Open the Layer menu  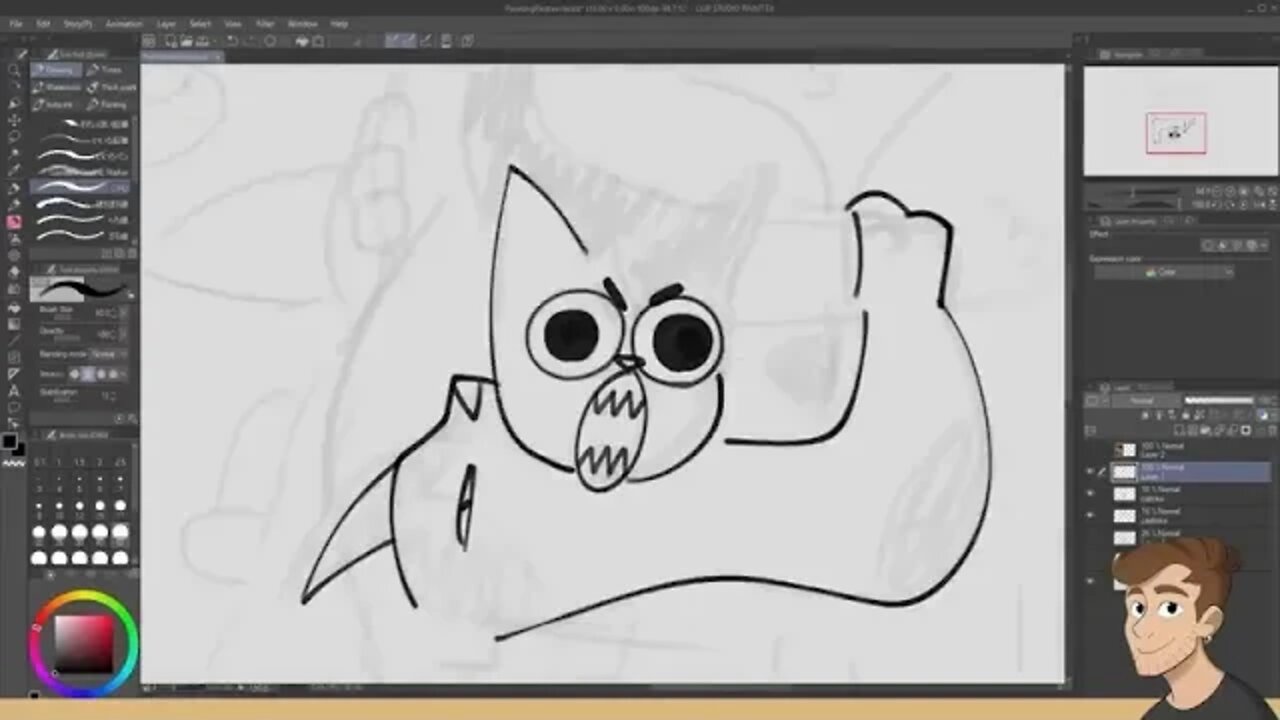click(166, 23)
